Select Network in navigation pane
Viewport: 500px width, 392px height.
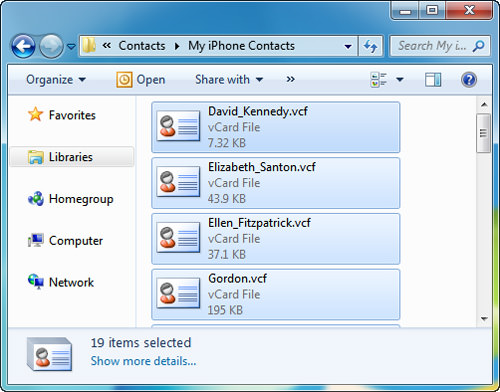(x=71, y=282)
